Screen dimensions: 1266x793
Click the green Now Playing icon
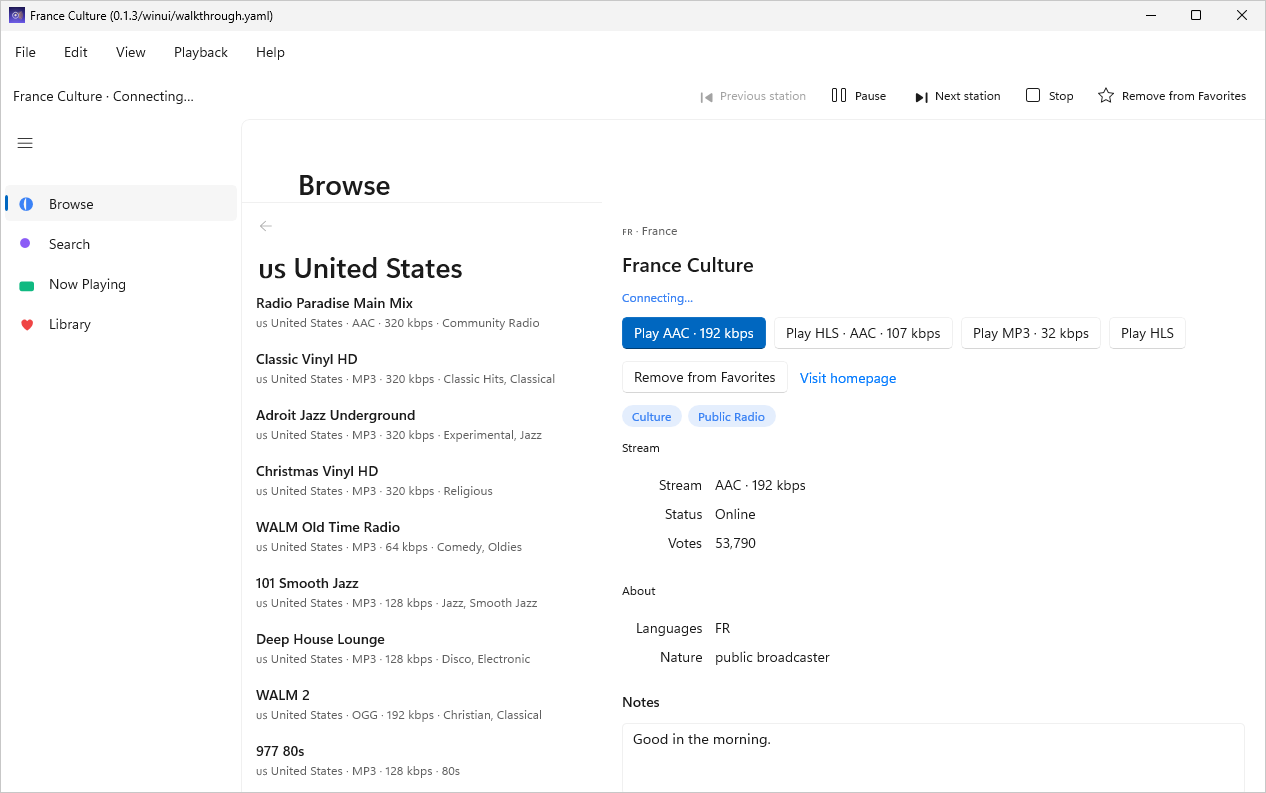(26, 285)
